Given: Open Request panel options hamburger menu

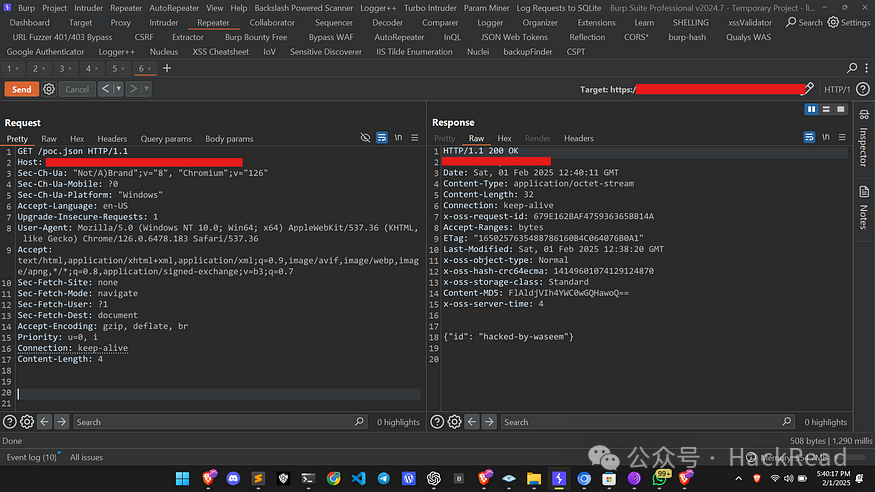Looking at the screenshot, I should [x=415, y=137].
